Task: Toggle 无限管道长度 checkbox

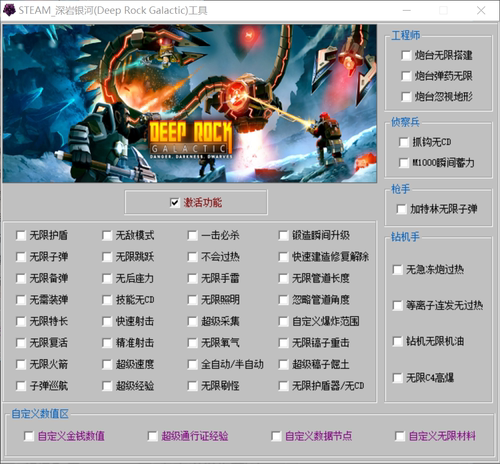Action: tap(283, 278)
